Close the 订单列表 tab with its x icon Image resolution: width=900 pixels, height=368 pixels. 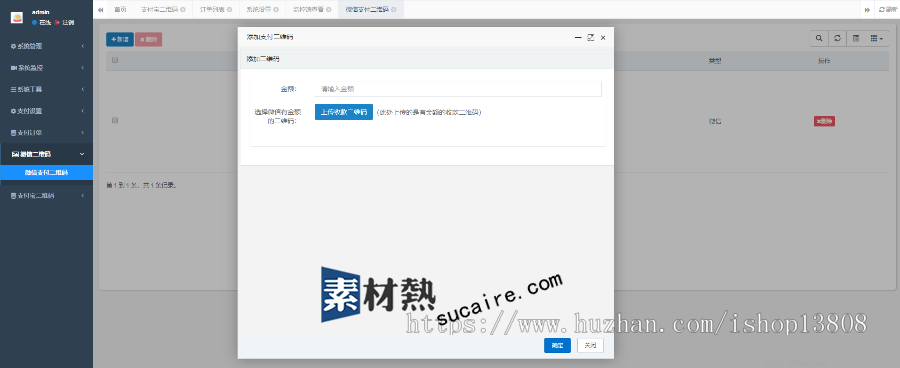click(230, 10)
